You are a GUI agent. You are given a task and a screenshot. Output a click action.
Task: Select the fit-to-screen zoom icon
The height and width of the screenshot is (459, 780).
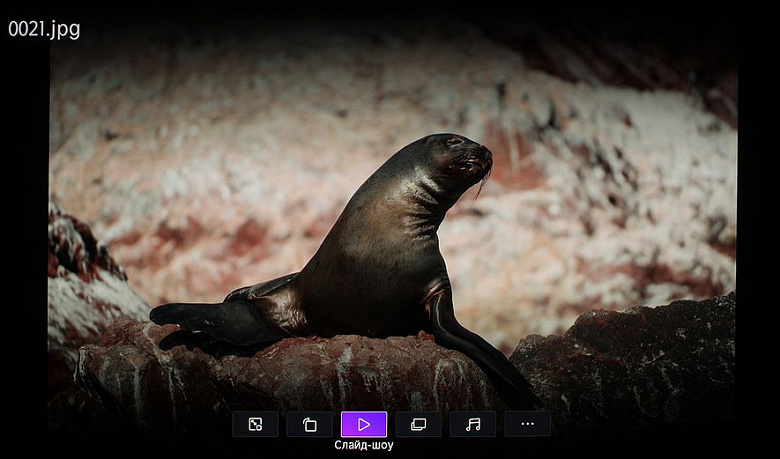(255, 424)
